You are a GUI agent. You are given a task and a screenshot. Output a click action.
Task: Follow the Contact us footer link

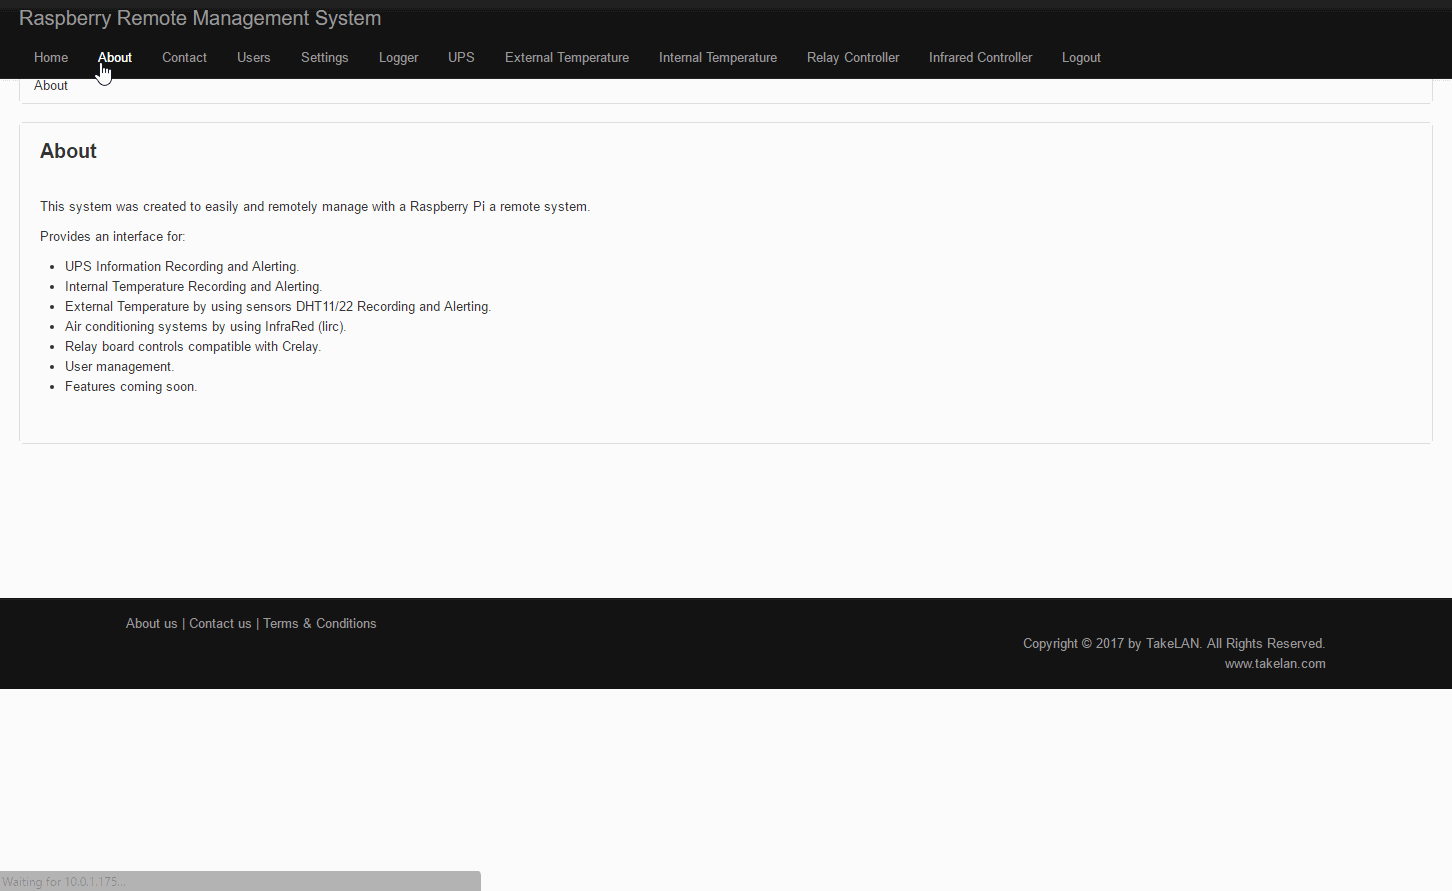pos(220,623)
